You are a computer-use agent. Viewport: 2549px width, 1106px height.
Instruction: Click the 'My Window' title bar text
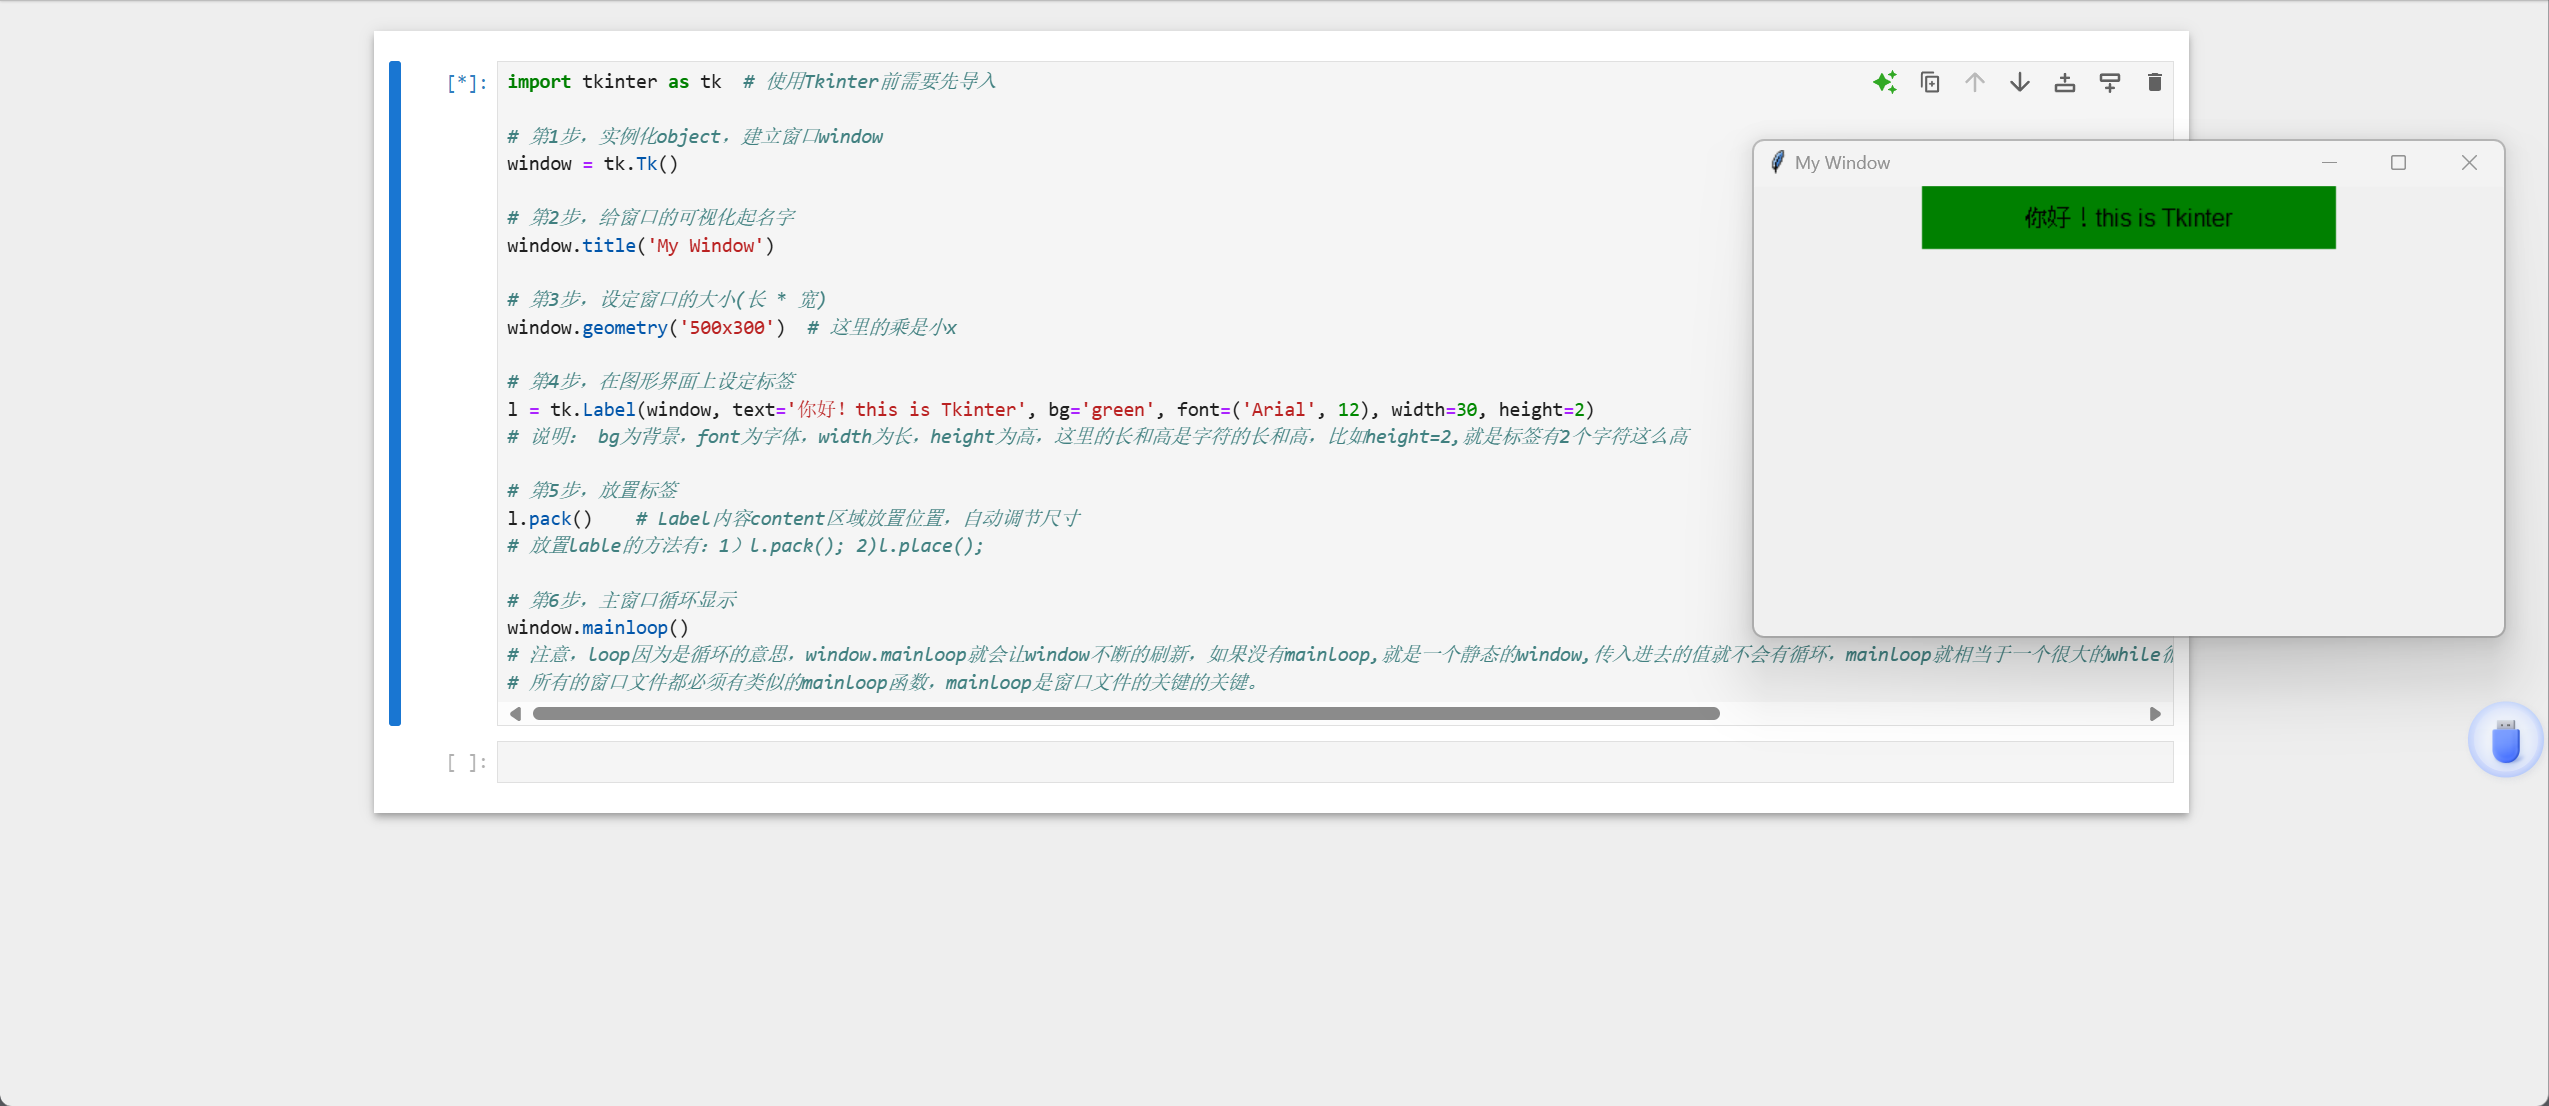[x=1842, y=162]
